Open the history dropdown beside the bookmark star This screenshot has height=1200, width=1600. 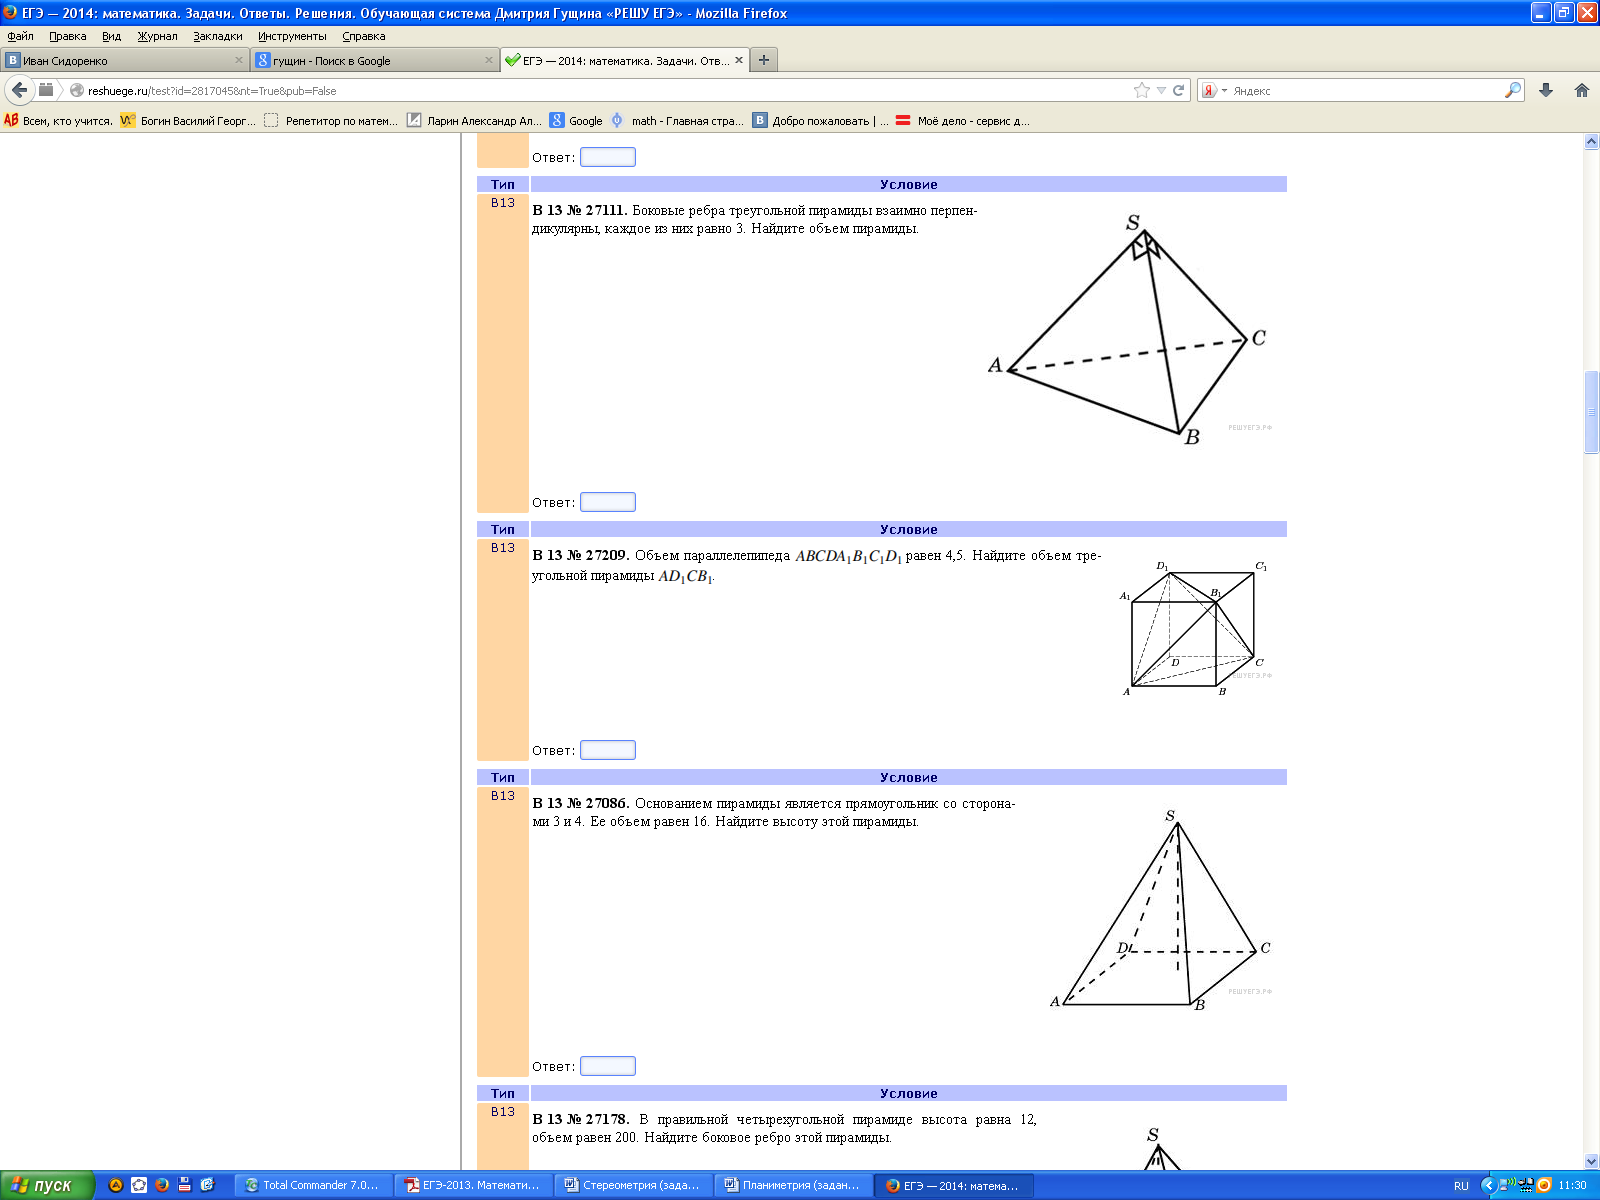click(x=1161, y=90)
